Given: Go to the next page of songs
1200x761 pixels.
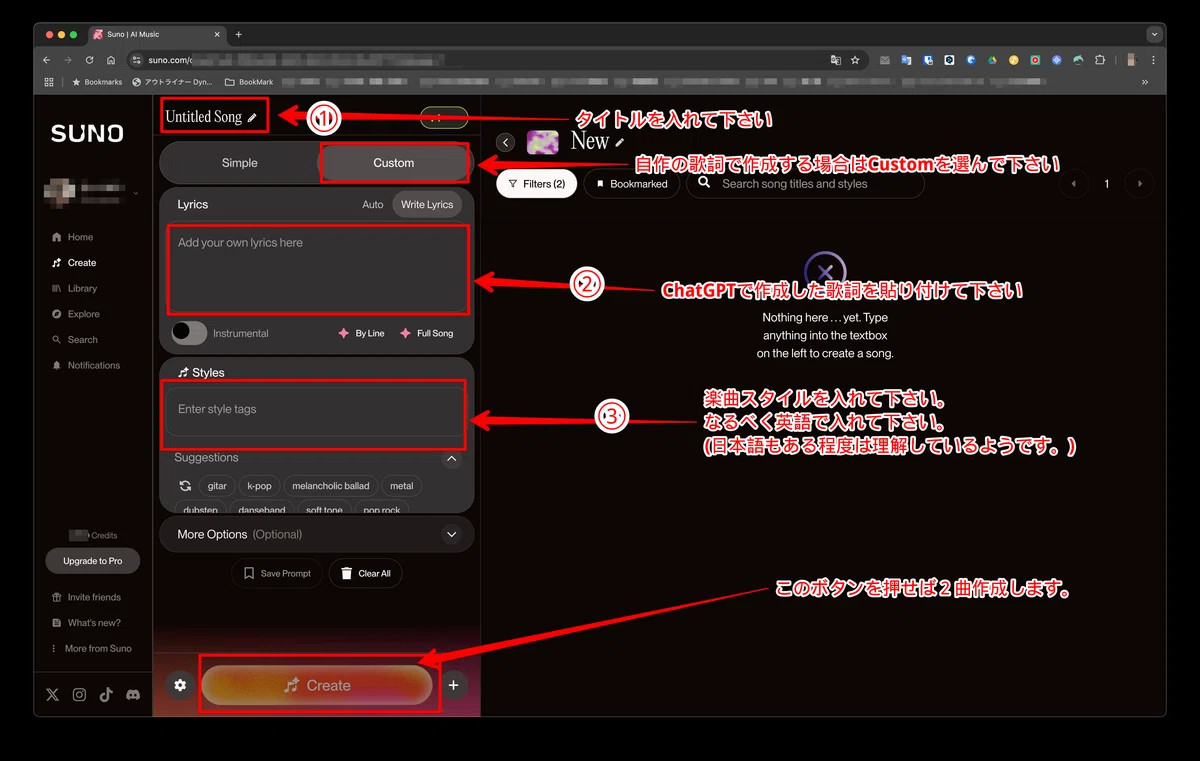Looking at the screenshot, I should pos(1139,184).
